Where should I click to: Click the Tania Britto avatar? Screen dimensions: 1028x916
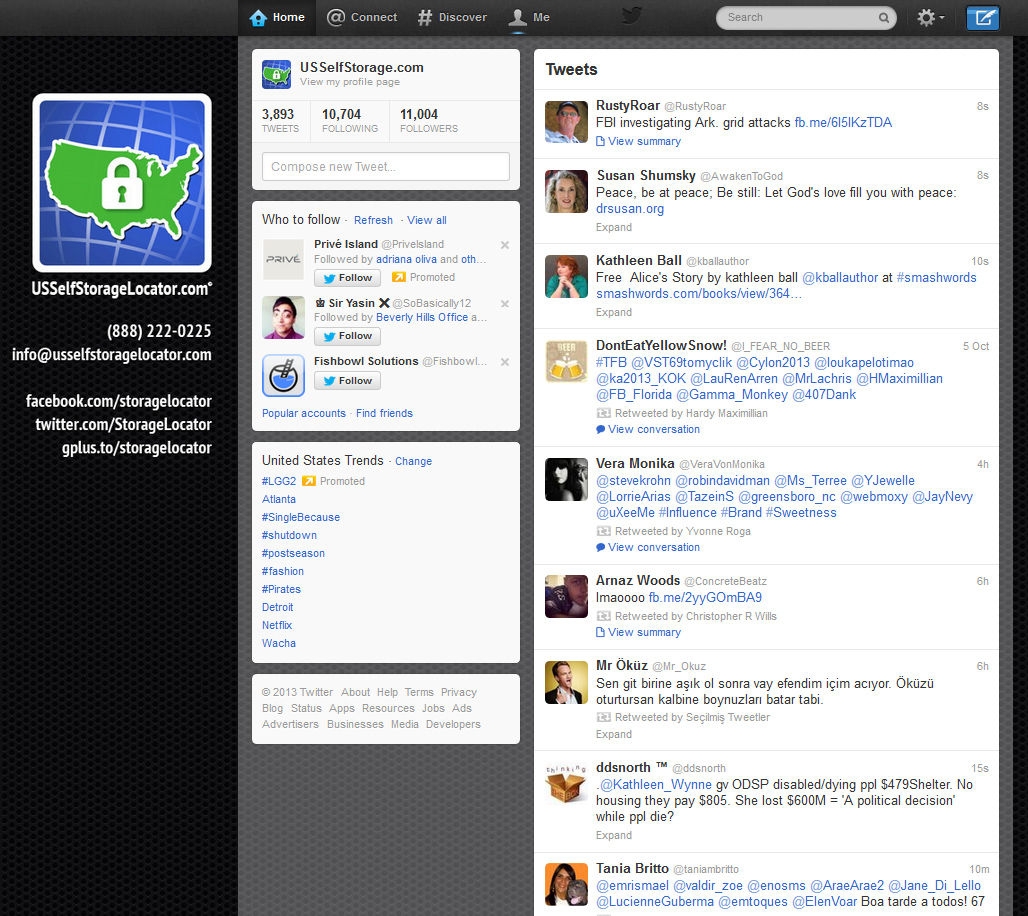point(566,885)
